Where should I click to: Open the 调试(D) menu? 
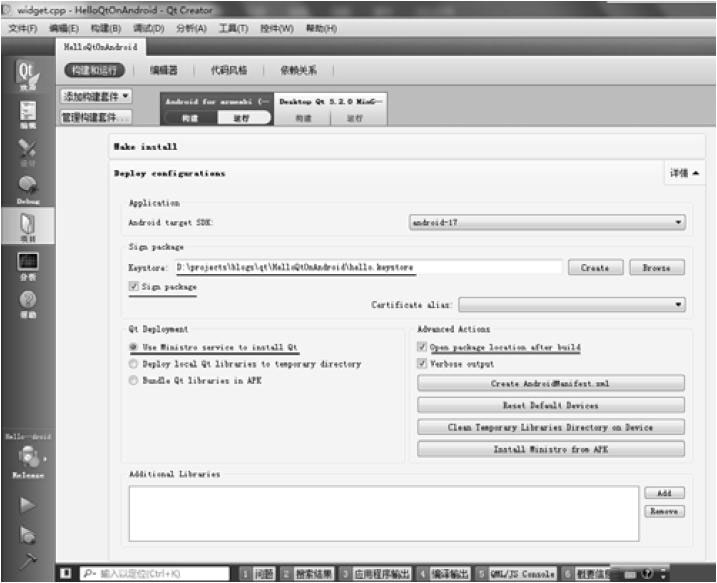coord(149,28)
